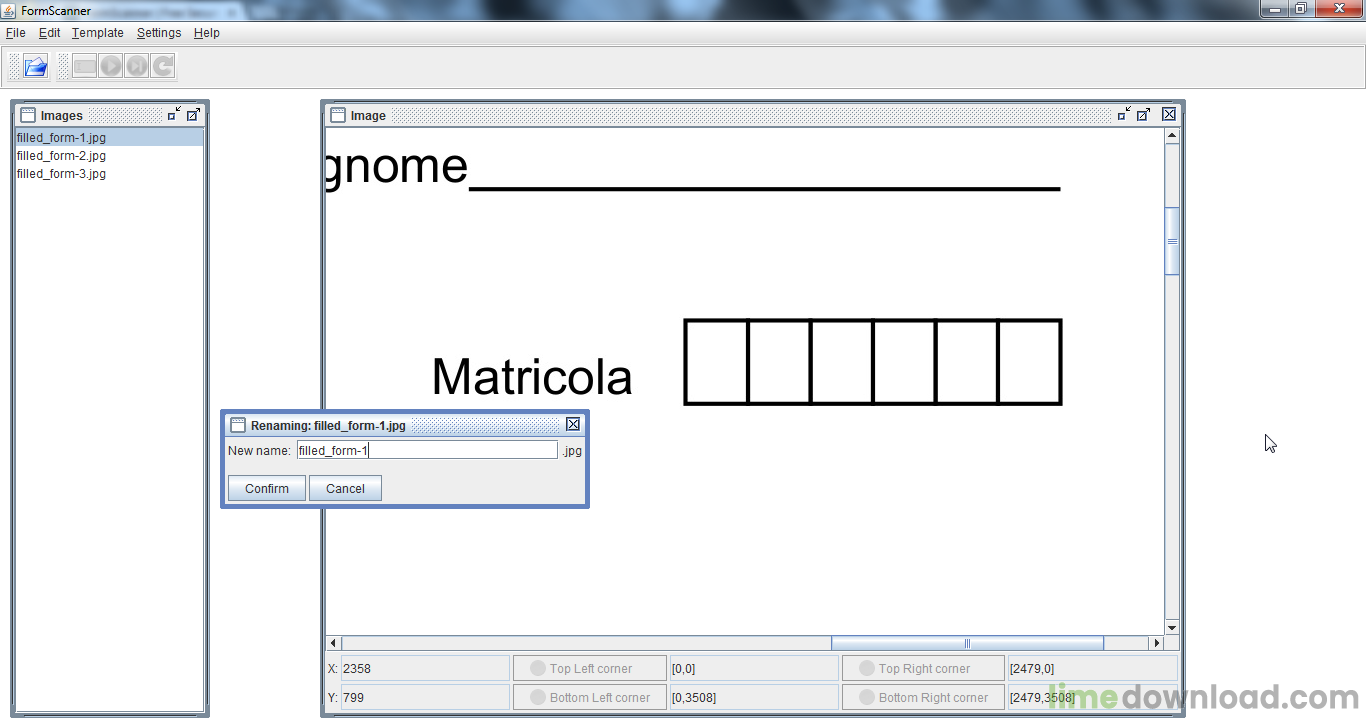Click the rename file toolbar icon
The image size is (1366, 728).
tap(85, 67)
